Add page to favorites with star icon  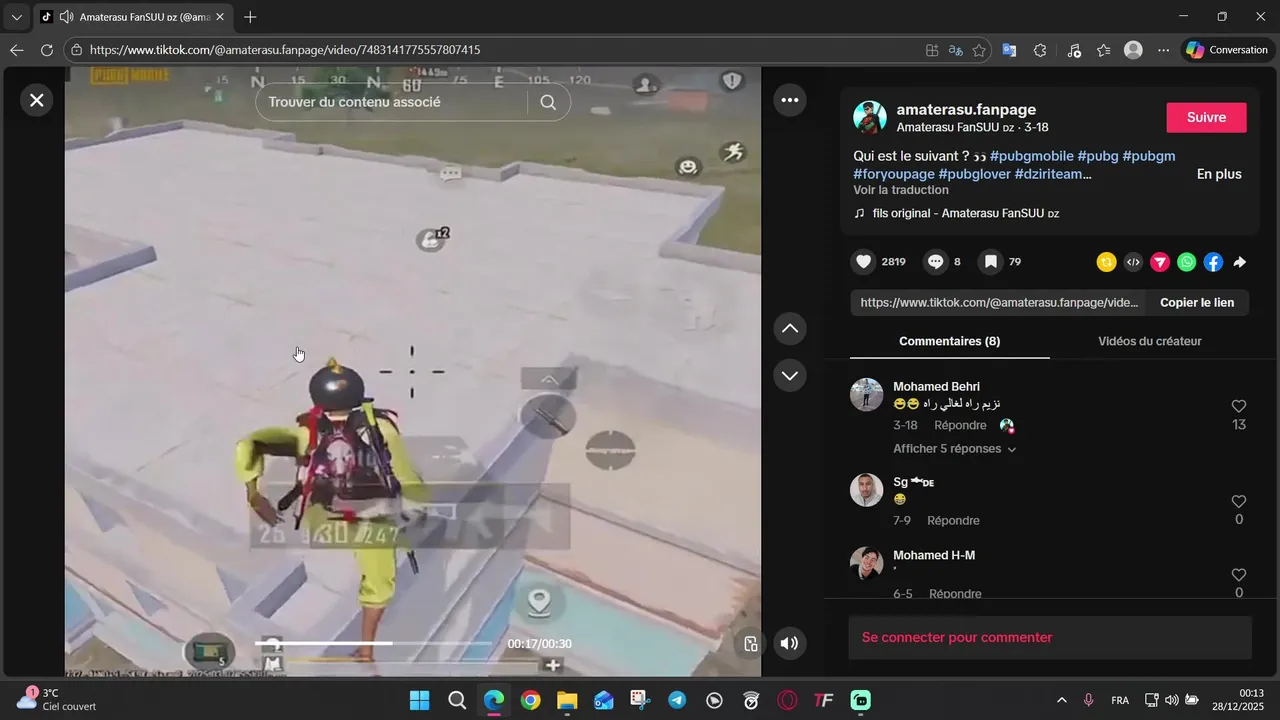[x=979, y=50]
